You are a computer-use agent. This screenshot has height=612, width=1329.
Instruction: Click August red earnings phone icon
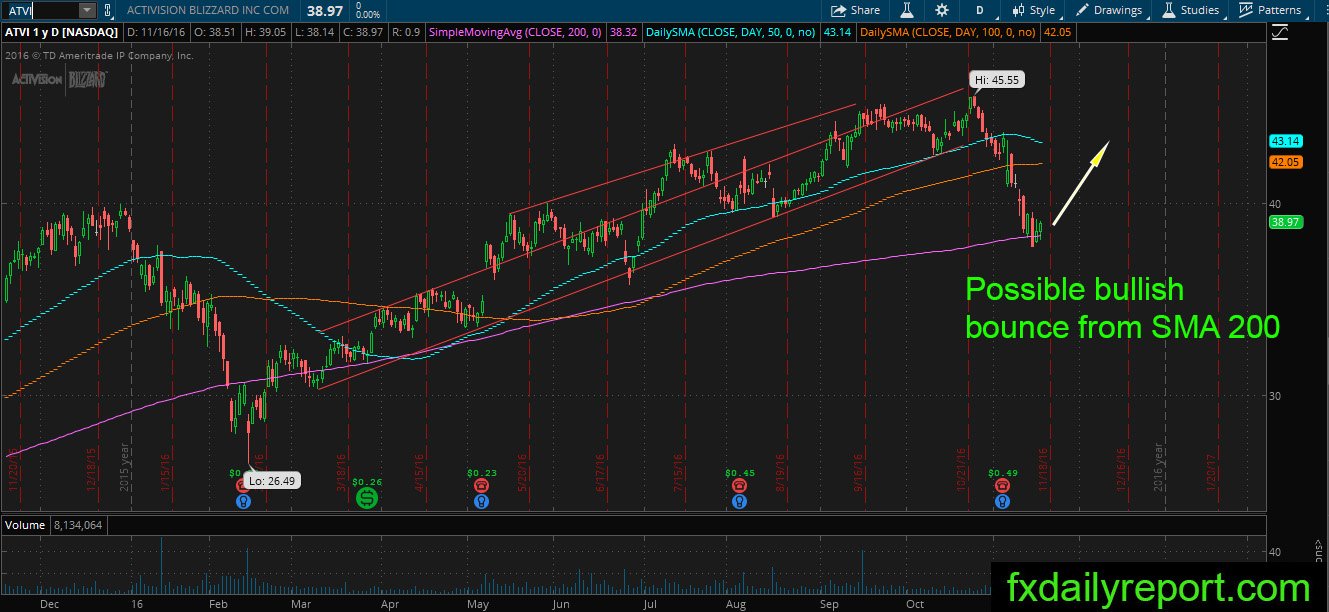coord(739,485)
